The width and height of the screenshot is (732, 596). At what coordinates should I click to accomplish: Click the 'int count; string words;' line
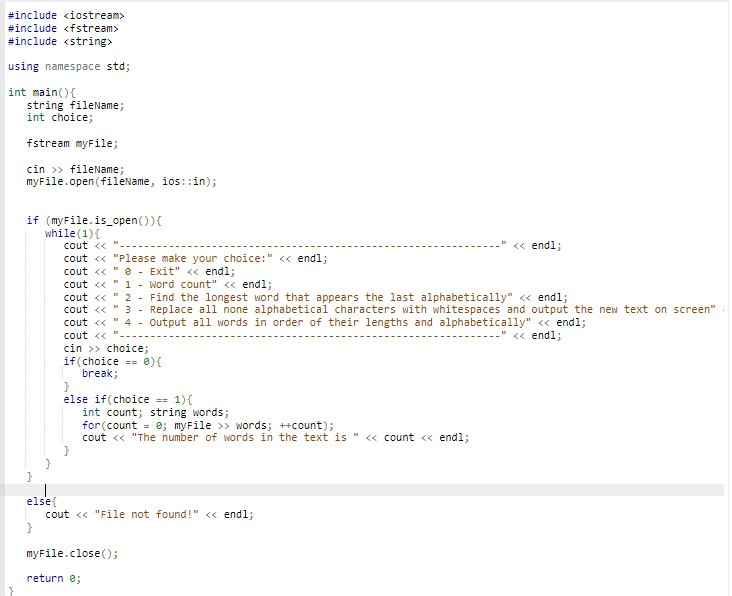coord(155,413)
